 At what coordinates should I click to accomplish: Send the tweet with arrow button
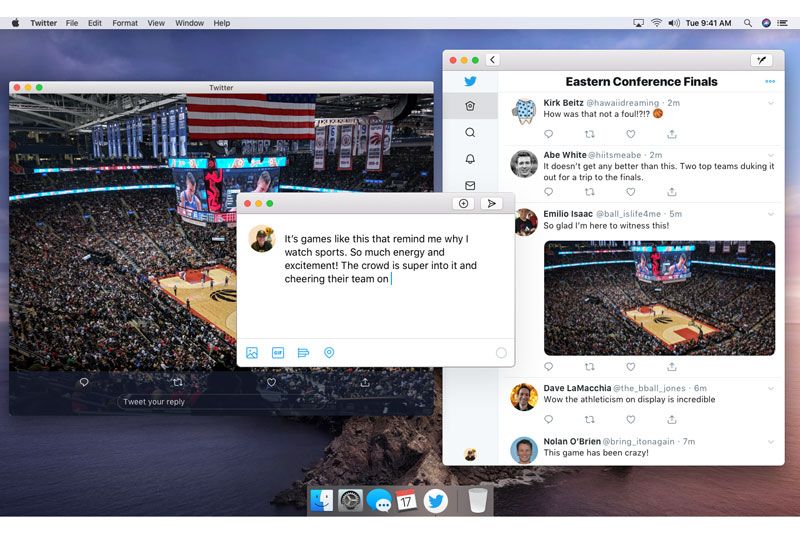tap(491, 204)
